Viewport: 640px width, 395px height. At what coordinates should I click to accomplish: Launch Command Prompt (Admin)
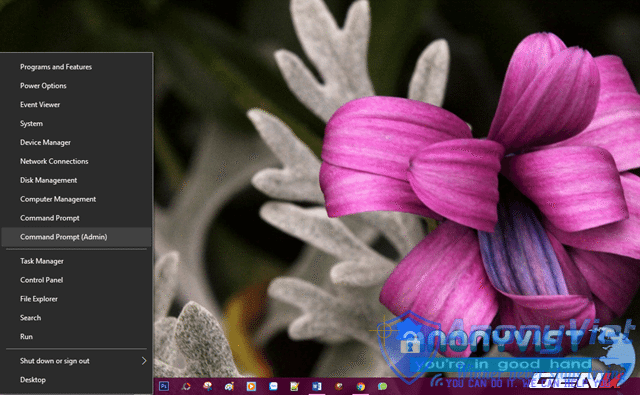point(76,237)
